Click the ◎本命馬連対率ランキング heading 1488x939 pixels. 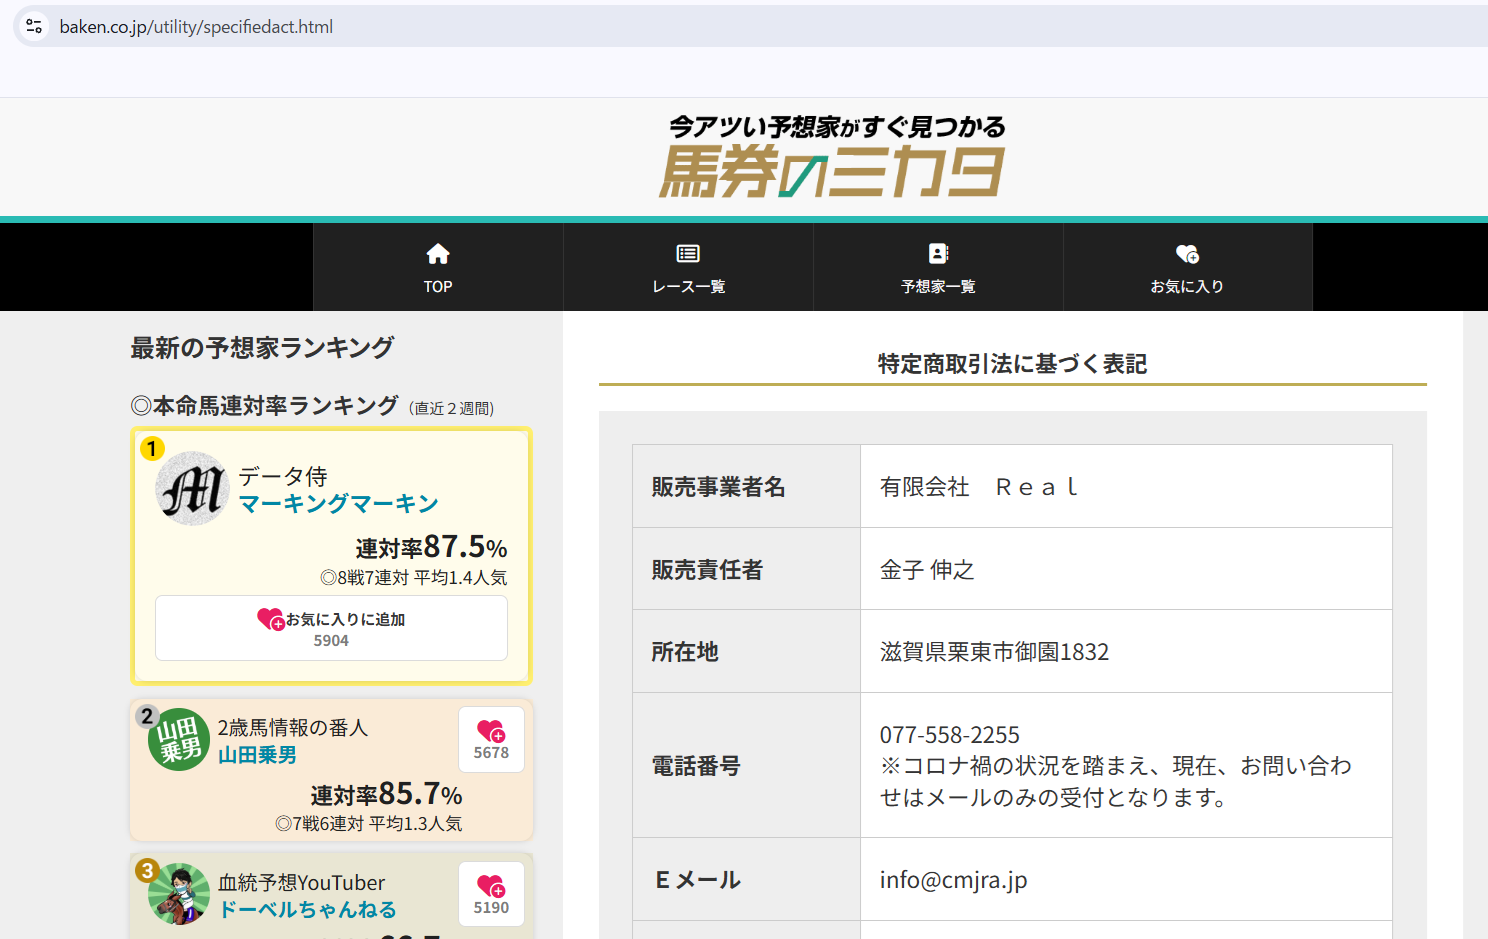coord(264,406)
